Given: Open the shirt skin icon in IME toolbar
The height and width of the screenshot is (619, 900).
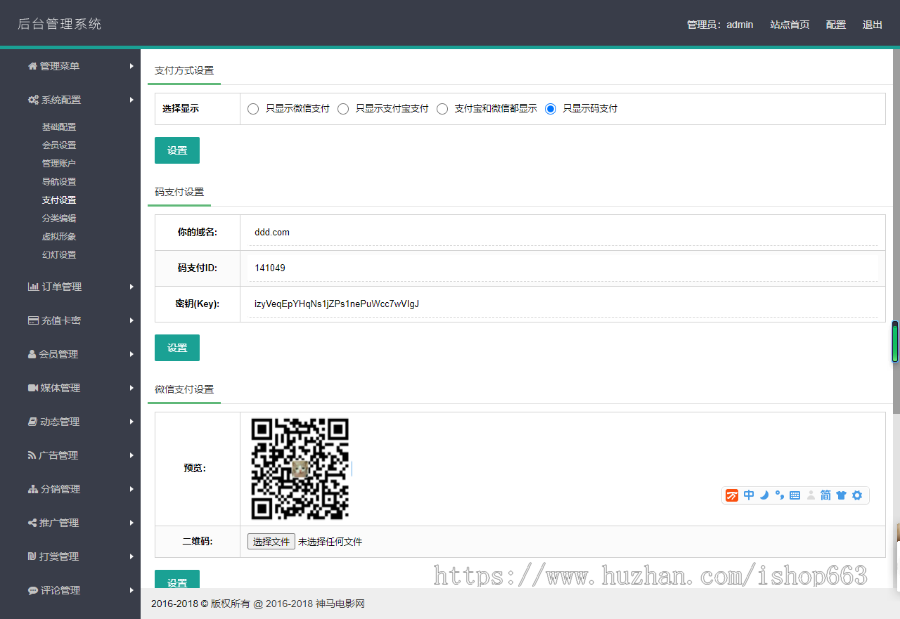Looking at the screenshot, I should coord(841,496).
